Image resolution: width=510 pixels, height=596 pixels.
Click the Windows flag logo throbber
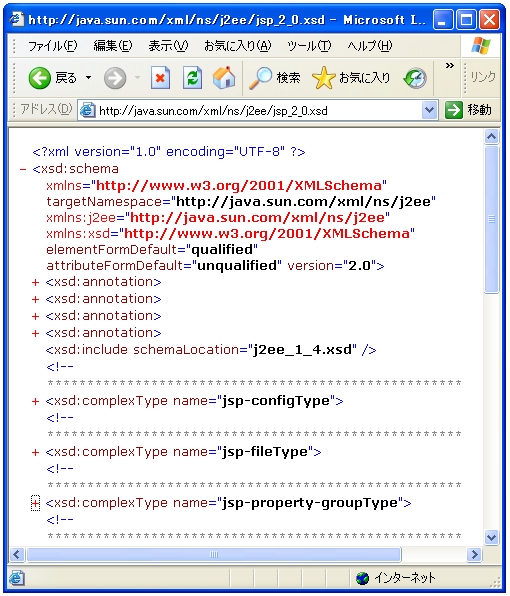pyautogui.click(x=481, y=46)
